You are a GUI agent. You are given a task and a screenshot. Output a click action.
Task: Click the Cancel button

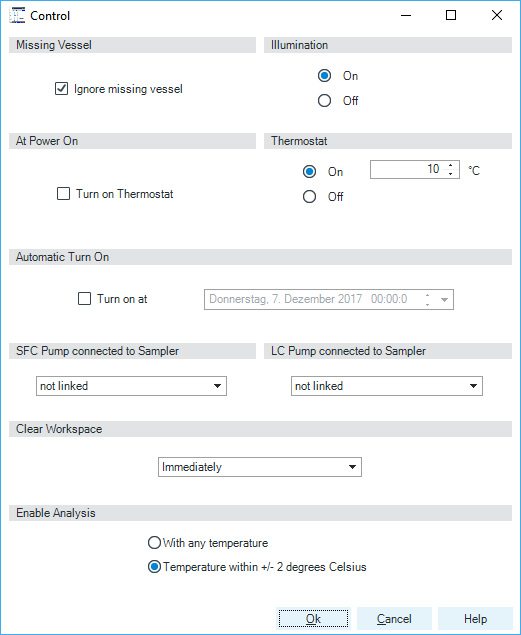(x=394, y=619)
